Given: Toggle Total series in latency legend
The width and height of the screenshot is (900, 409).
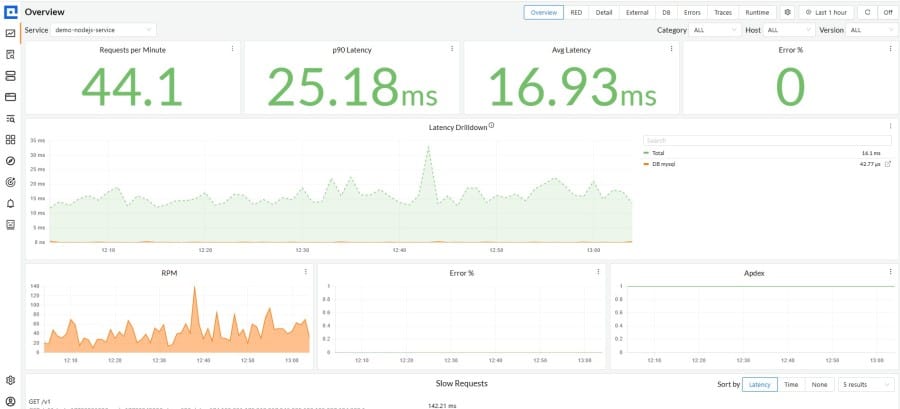Looking at the screenshot, I should tap(657, 153).
